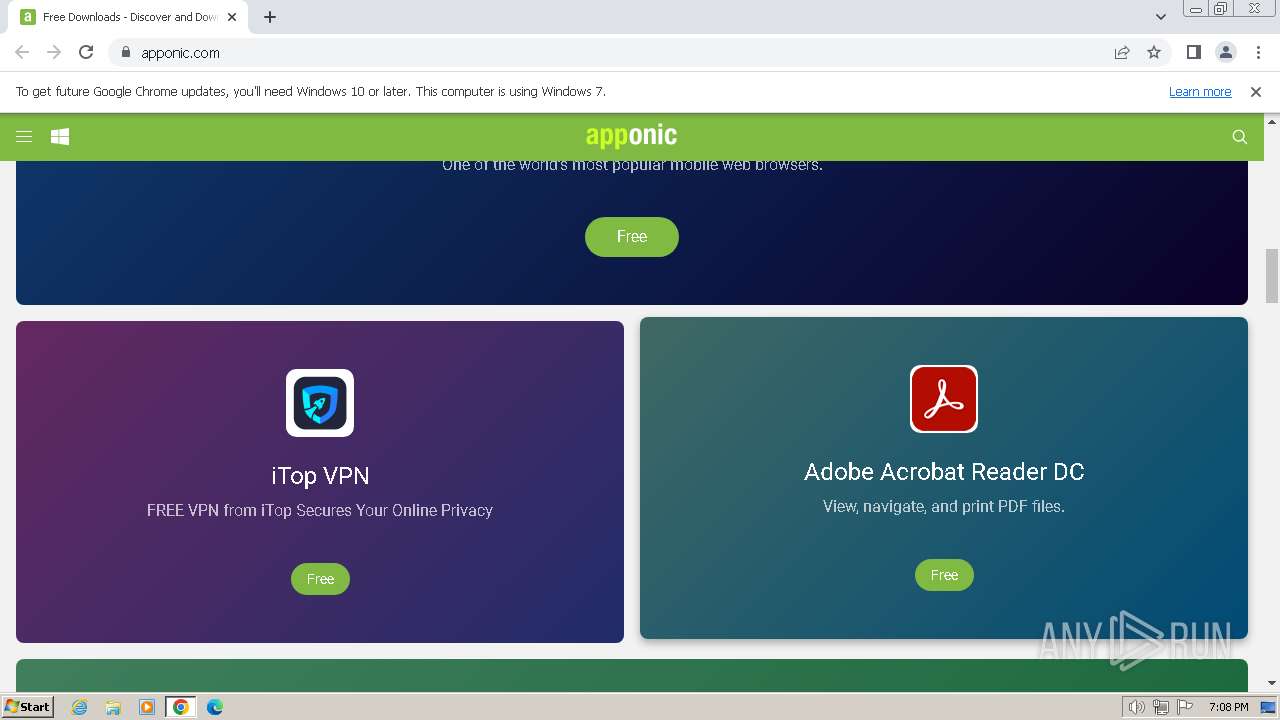Select the Windows platform icon
Screen dimensions: 1280x720
tap(60, 137)
